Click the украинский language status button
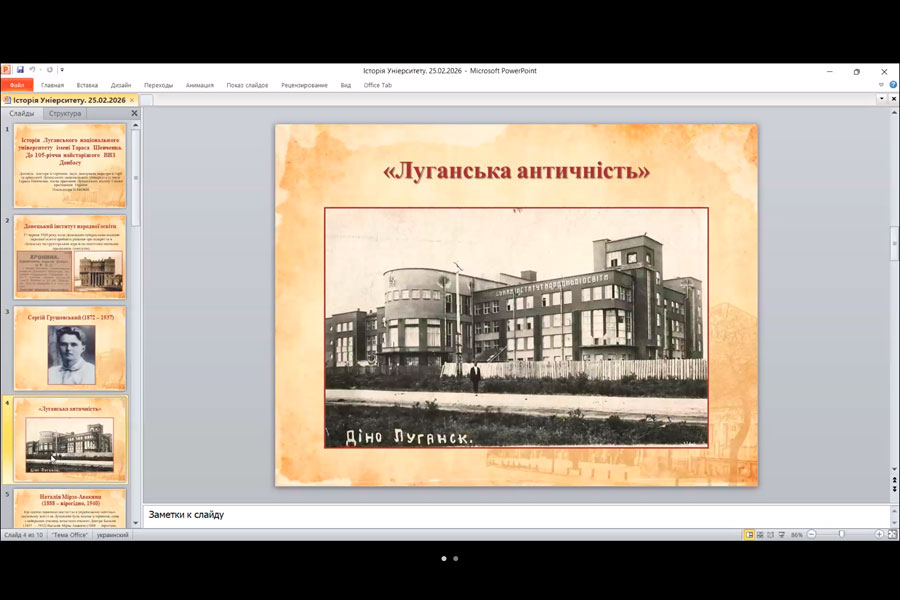 click(112, 535)
